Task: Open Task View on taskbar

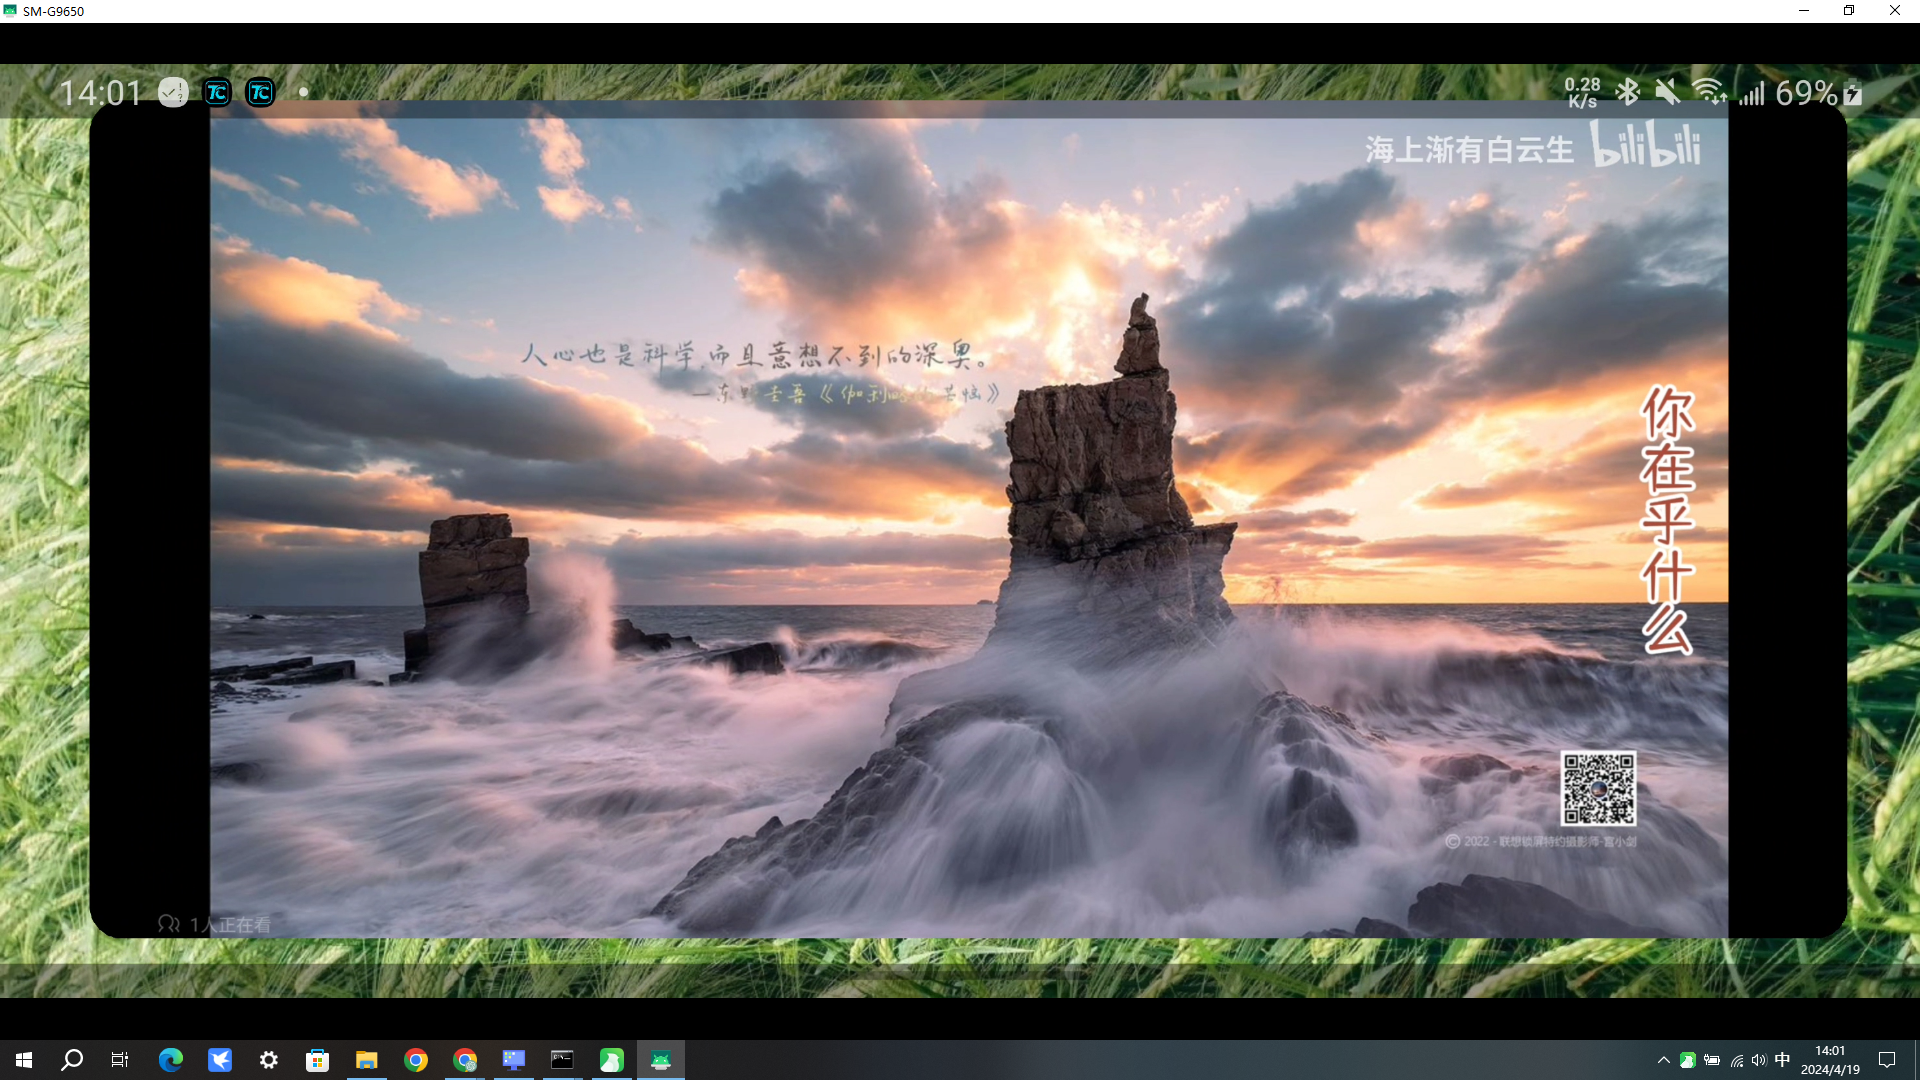Action: point(120,1060)
